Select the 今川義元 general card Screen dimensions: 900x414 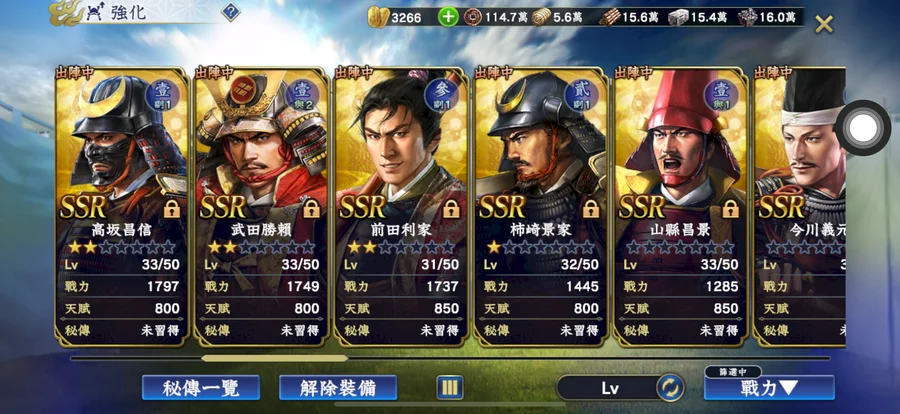click(x=799, y=207)
